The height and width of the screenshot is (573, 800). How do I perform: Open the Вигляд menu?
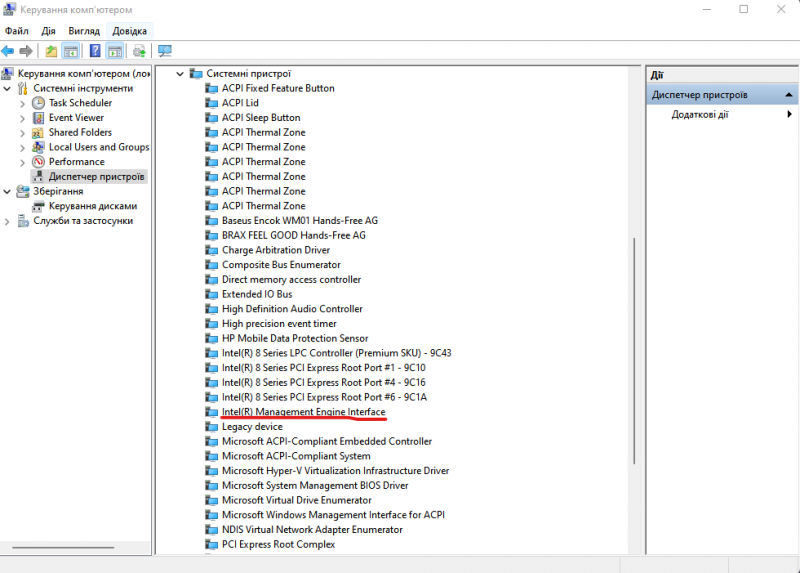84,31
